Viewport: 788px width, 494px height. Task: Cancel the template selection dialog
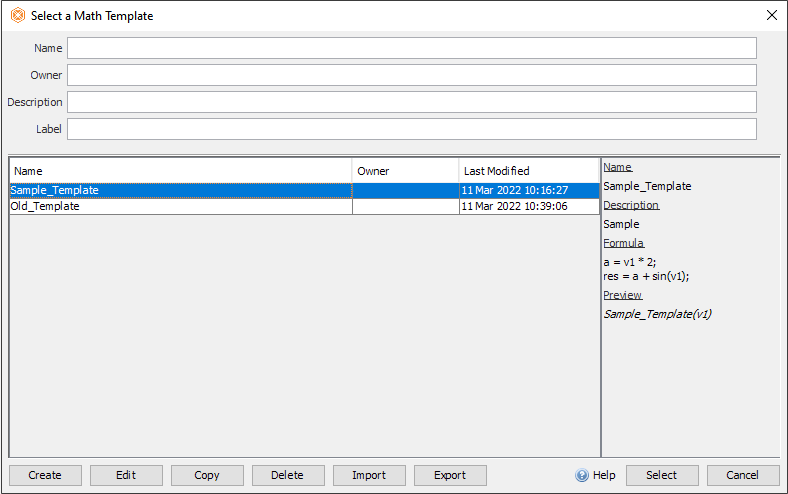click(x=743, y=475)
